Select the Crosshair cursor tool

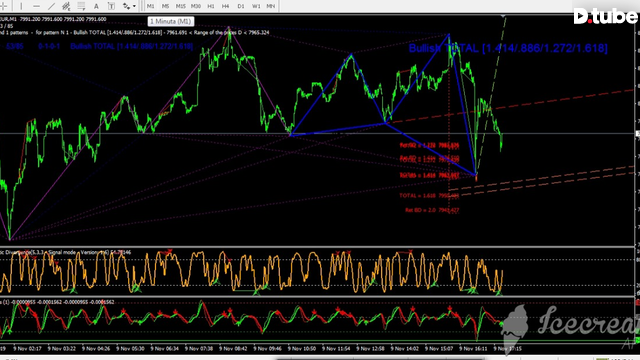tap(4, 6)
